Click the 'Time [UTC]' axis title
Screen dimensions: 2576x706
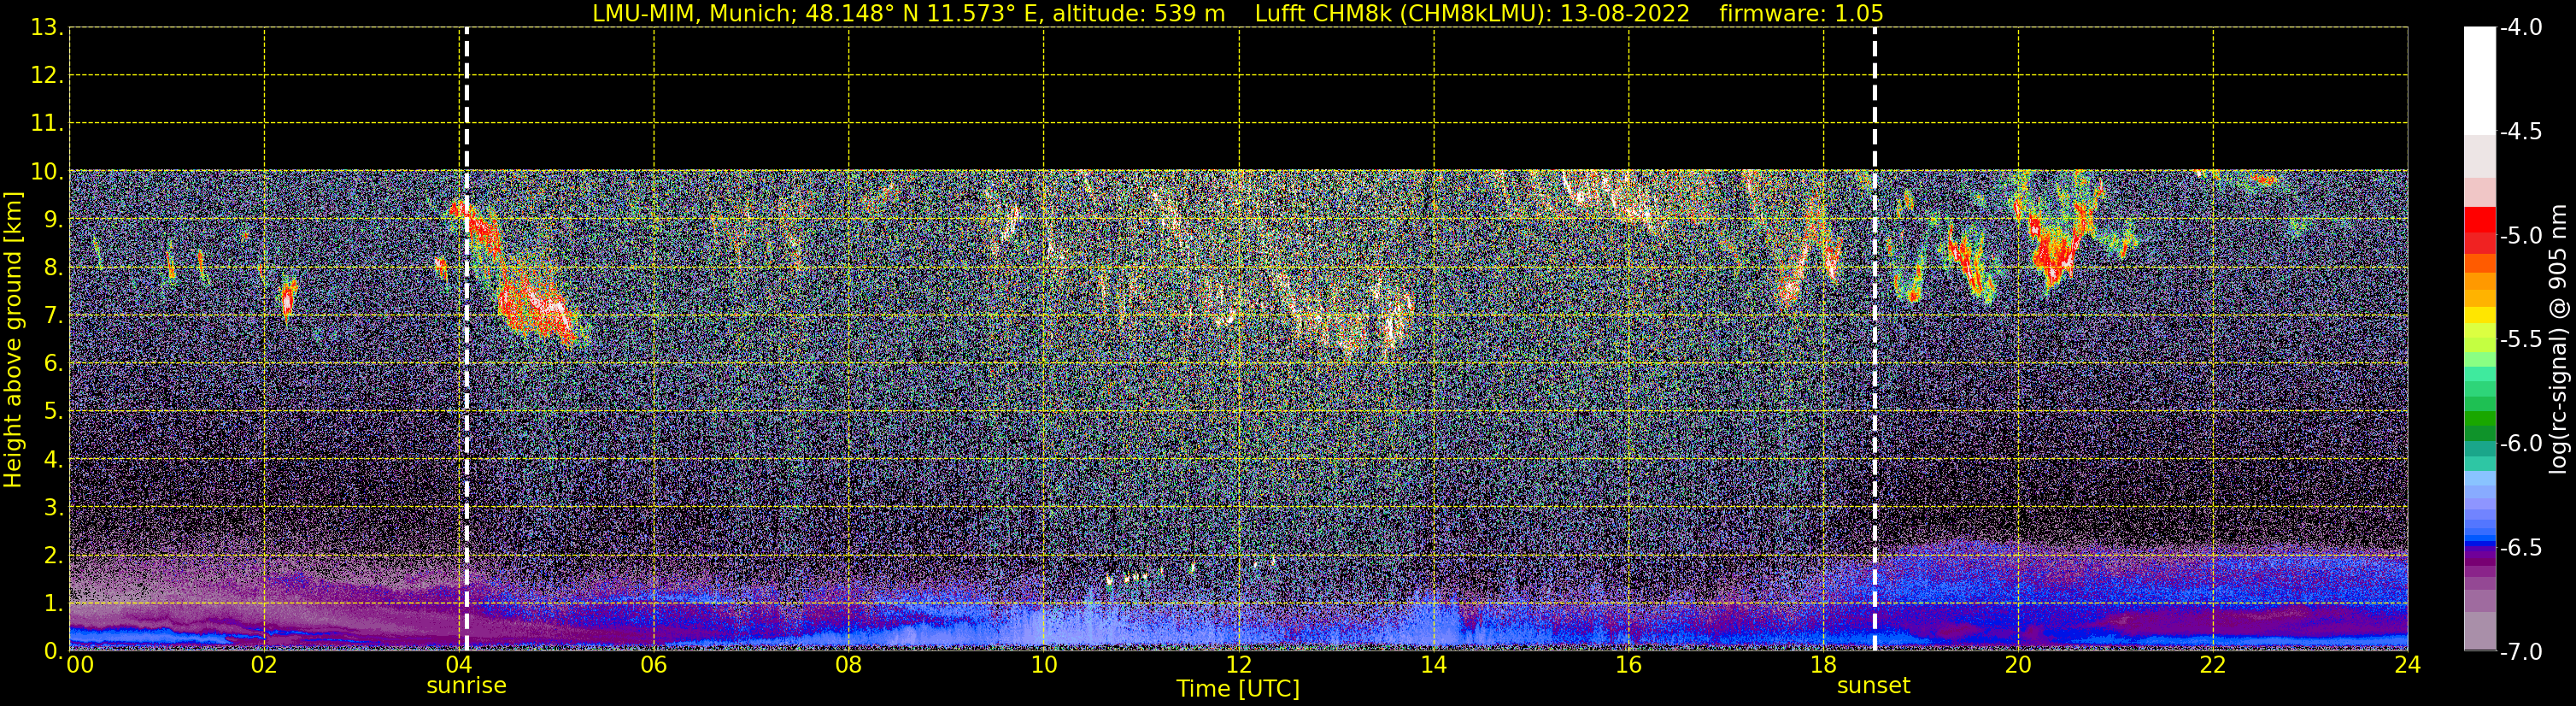pyautogui.click(x=1238, y=689)
